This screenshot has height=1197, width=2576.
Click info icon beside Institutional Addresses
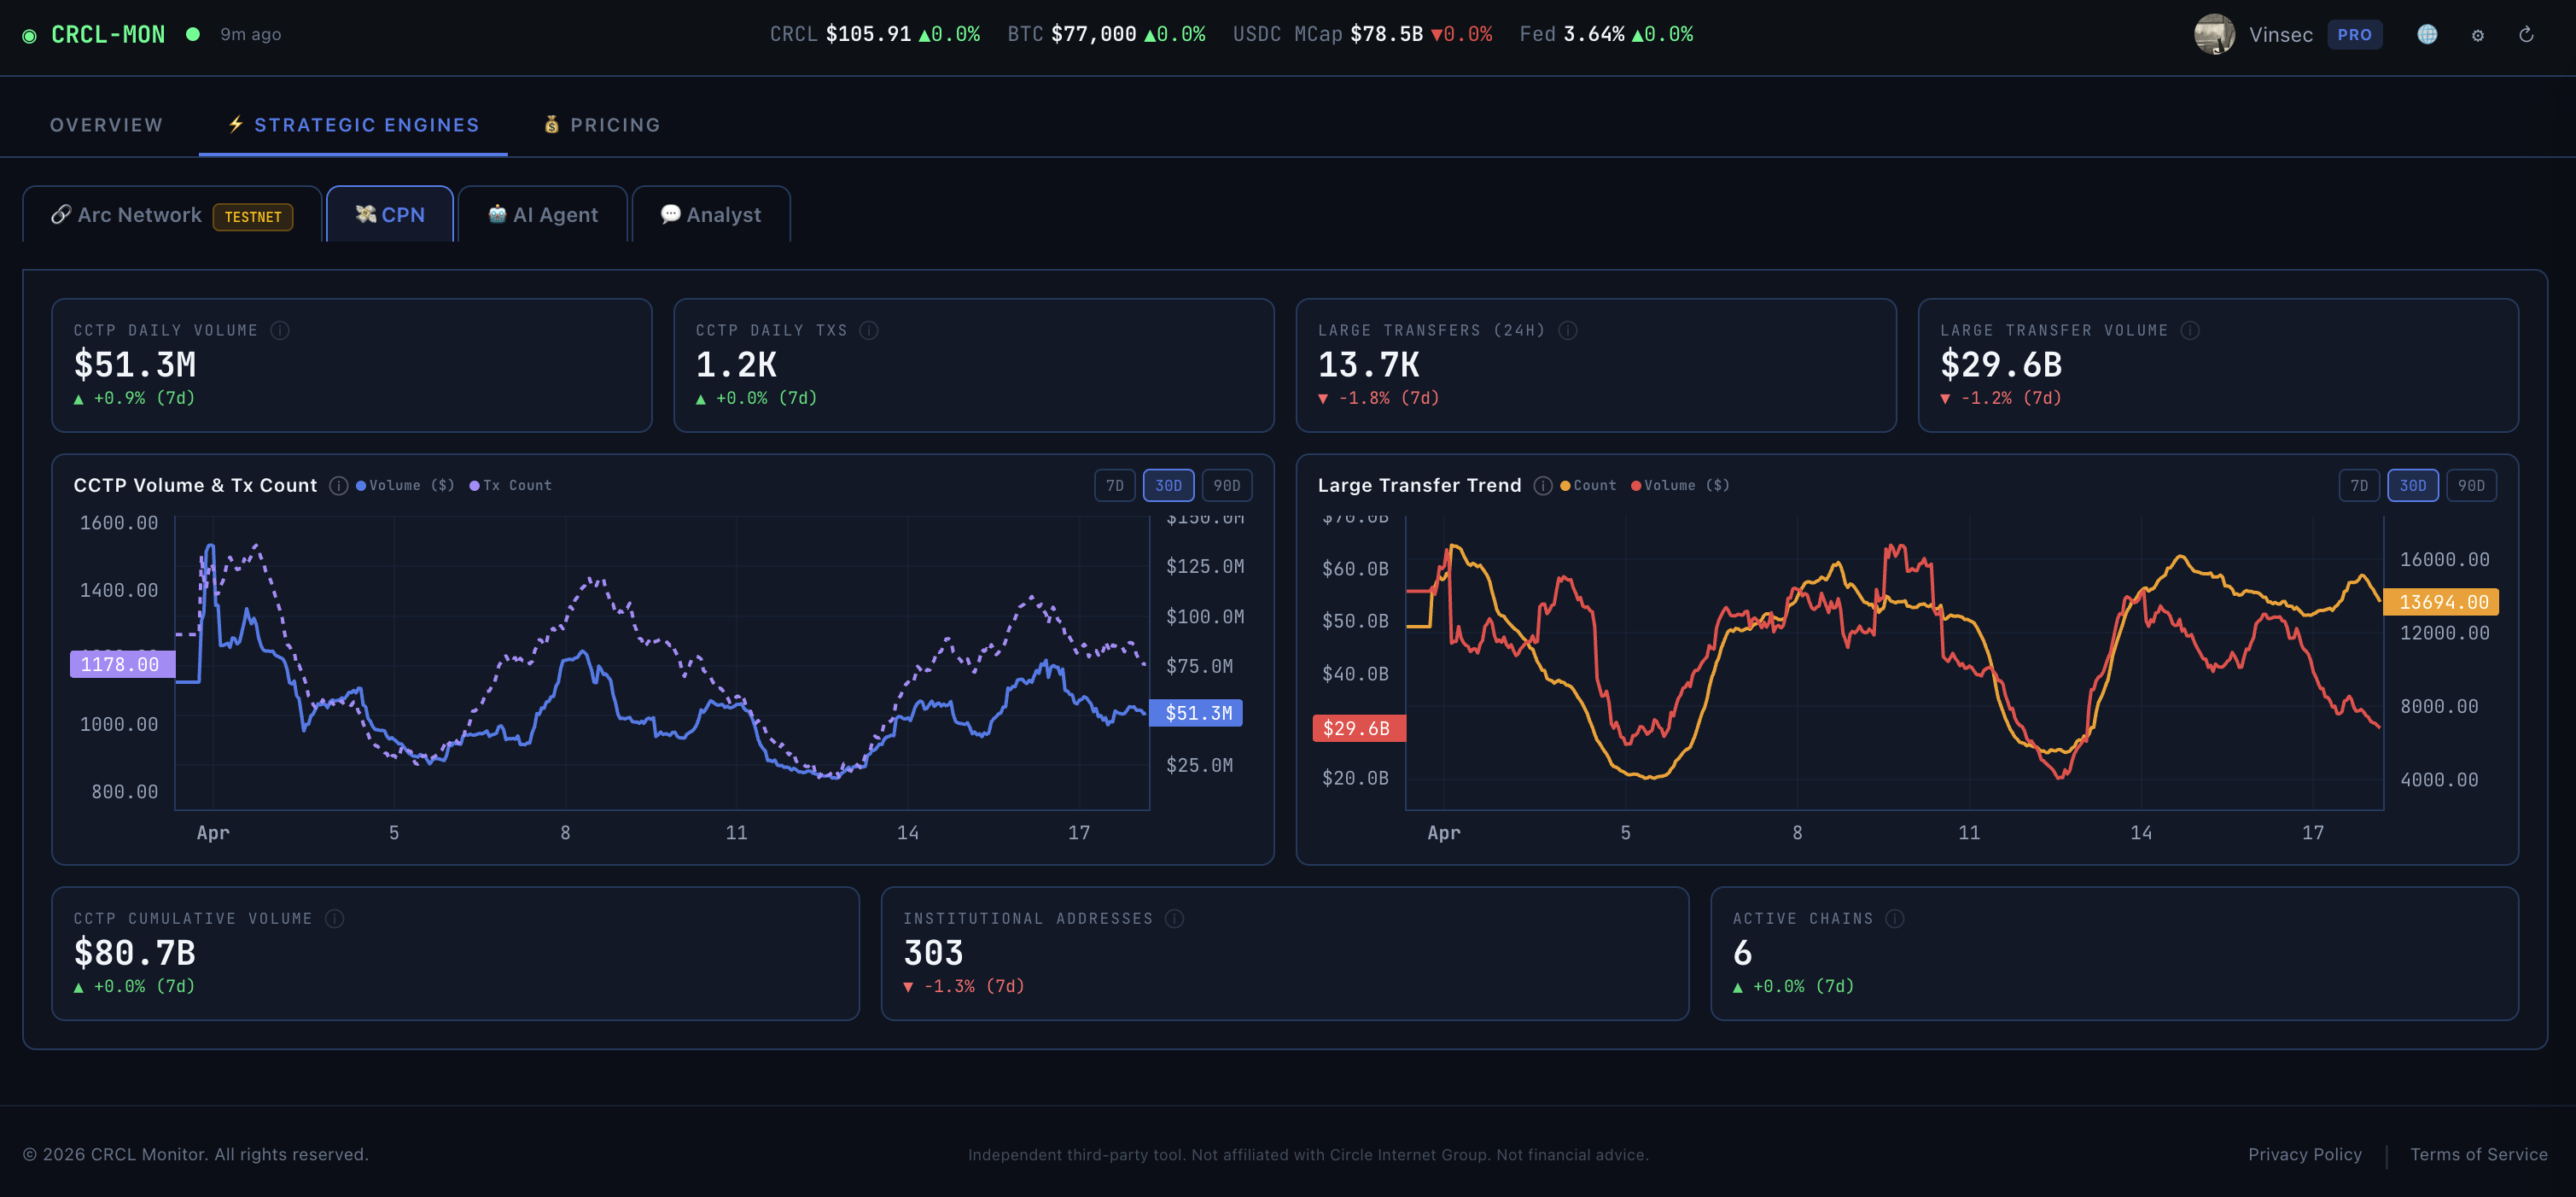[x=1174, y=918]
